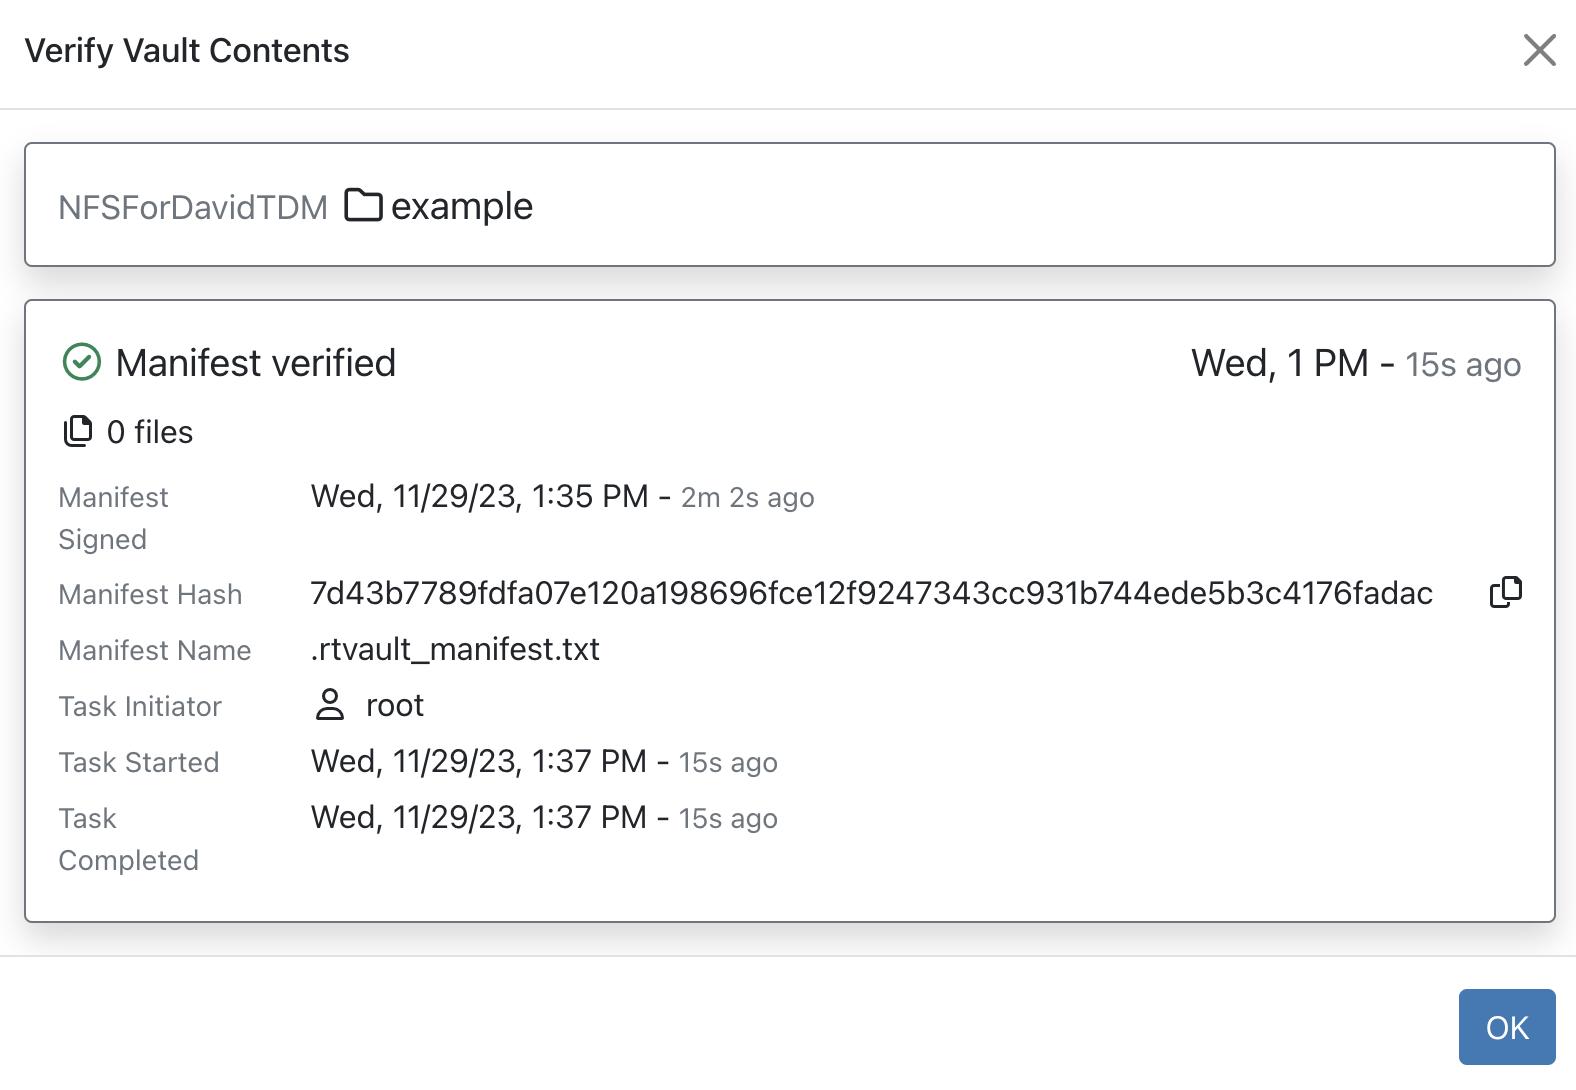Click the user avatar icon for Task Initiator
The width and height of the screenshot is (1576, 1090).
pyautogui.click(x=330, y=706)
